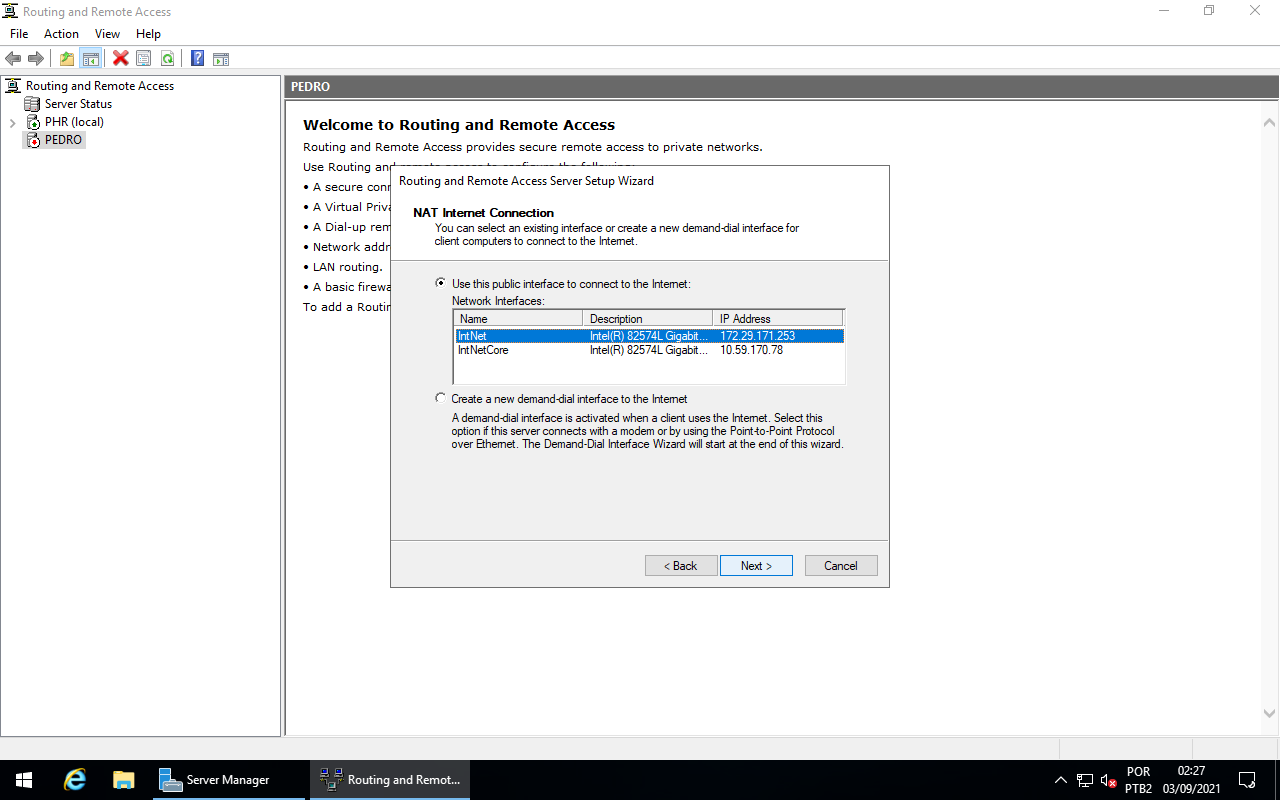Open Properties from the toolbar icon
The width and height of the screenshot is (1280, 800).
click(144, 59)
